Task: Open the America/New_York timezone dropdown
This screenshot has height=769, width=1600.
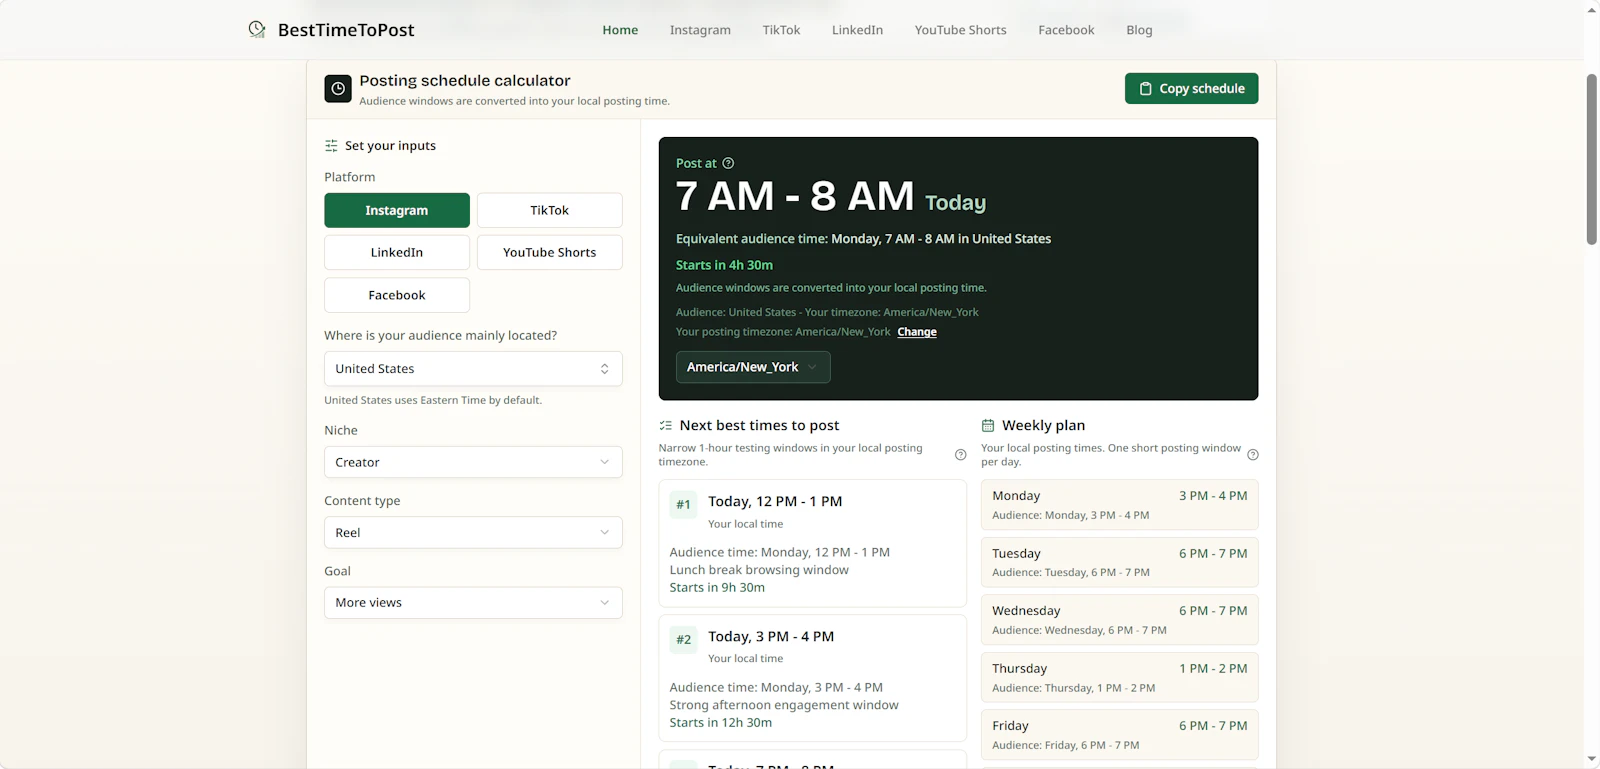Action: click(753, 367)
